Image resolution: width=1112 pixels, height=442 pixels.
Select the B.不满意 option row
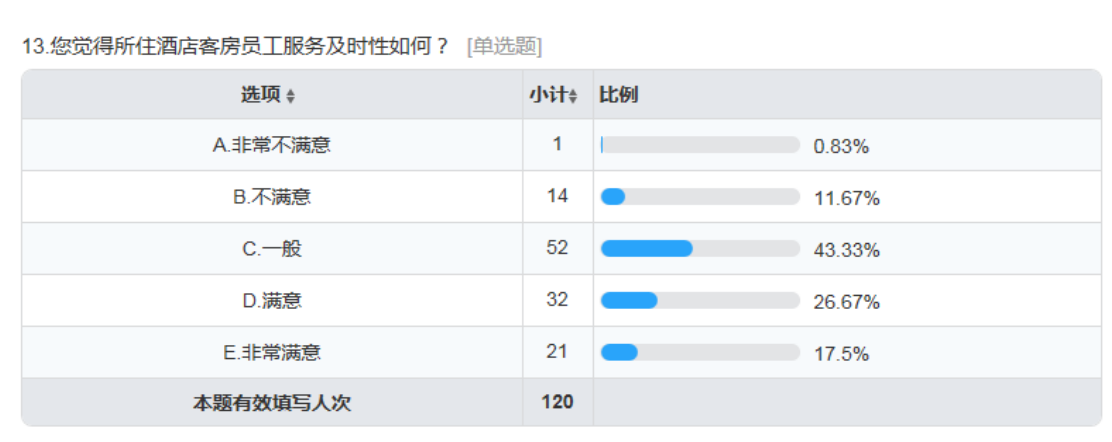click(562, 197)
